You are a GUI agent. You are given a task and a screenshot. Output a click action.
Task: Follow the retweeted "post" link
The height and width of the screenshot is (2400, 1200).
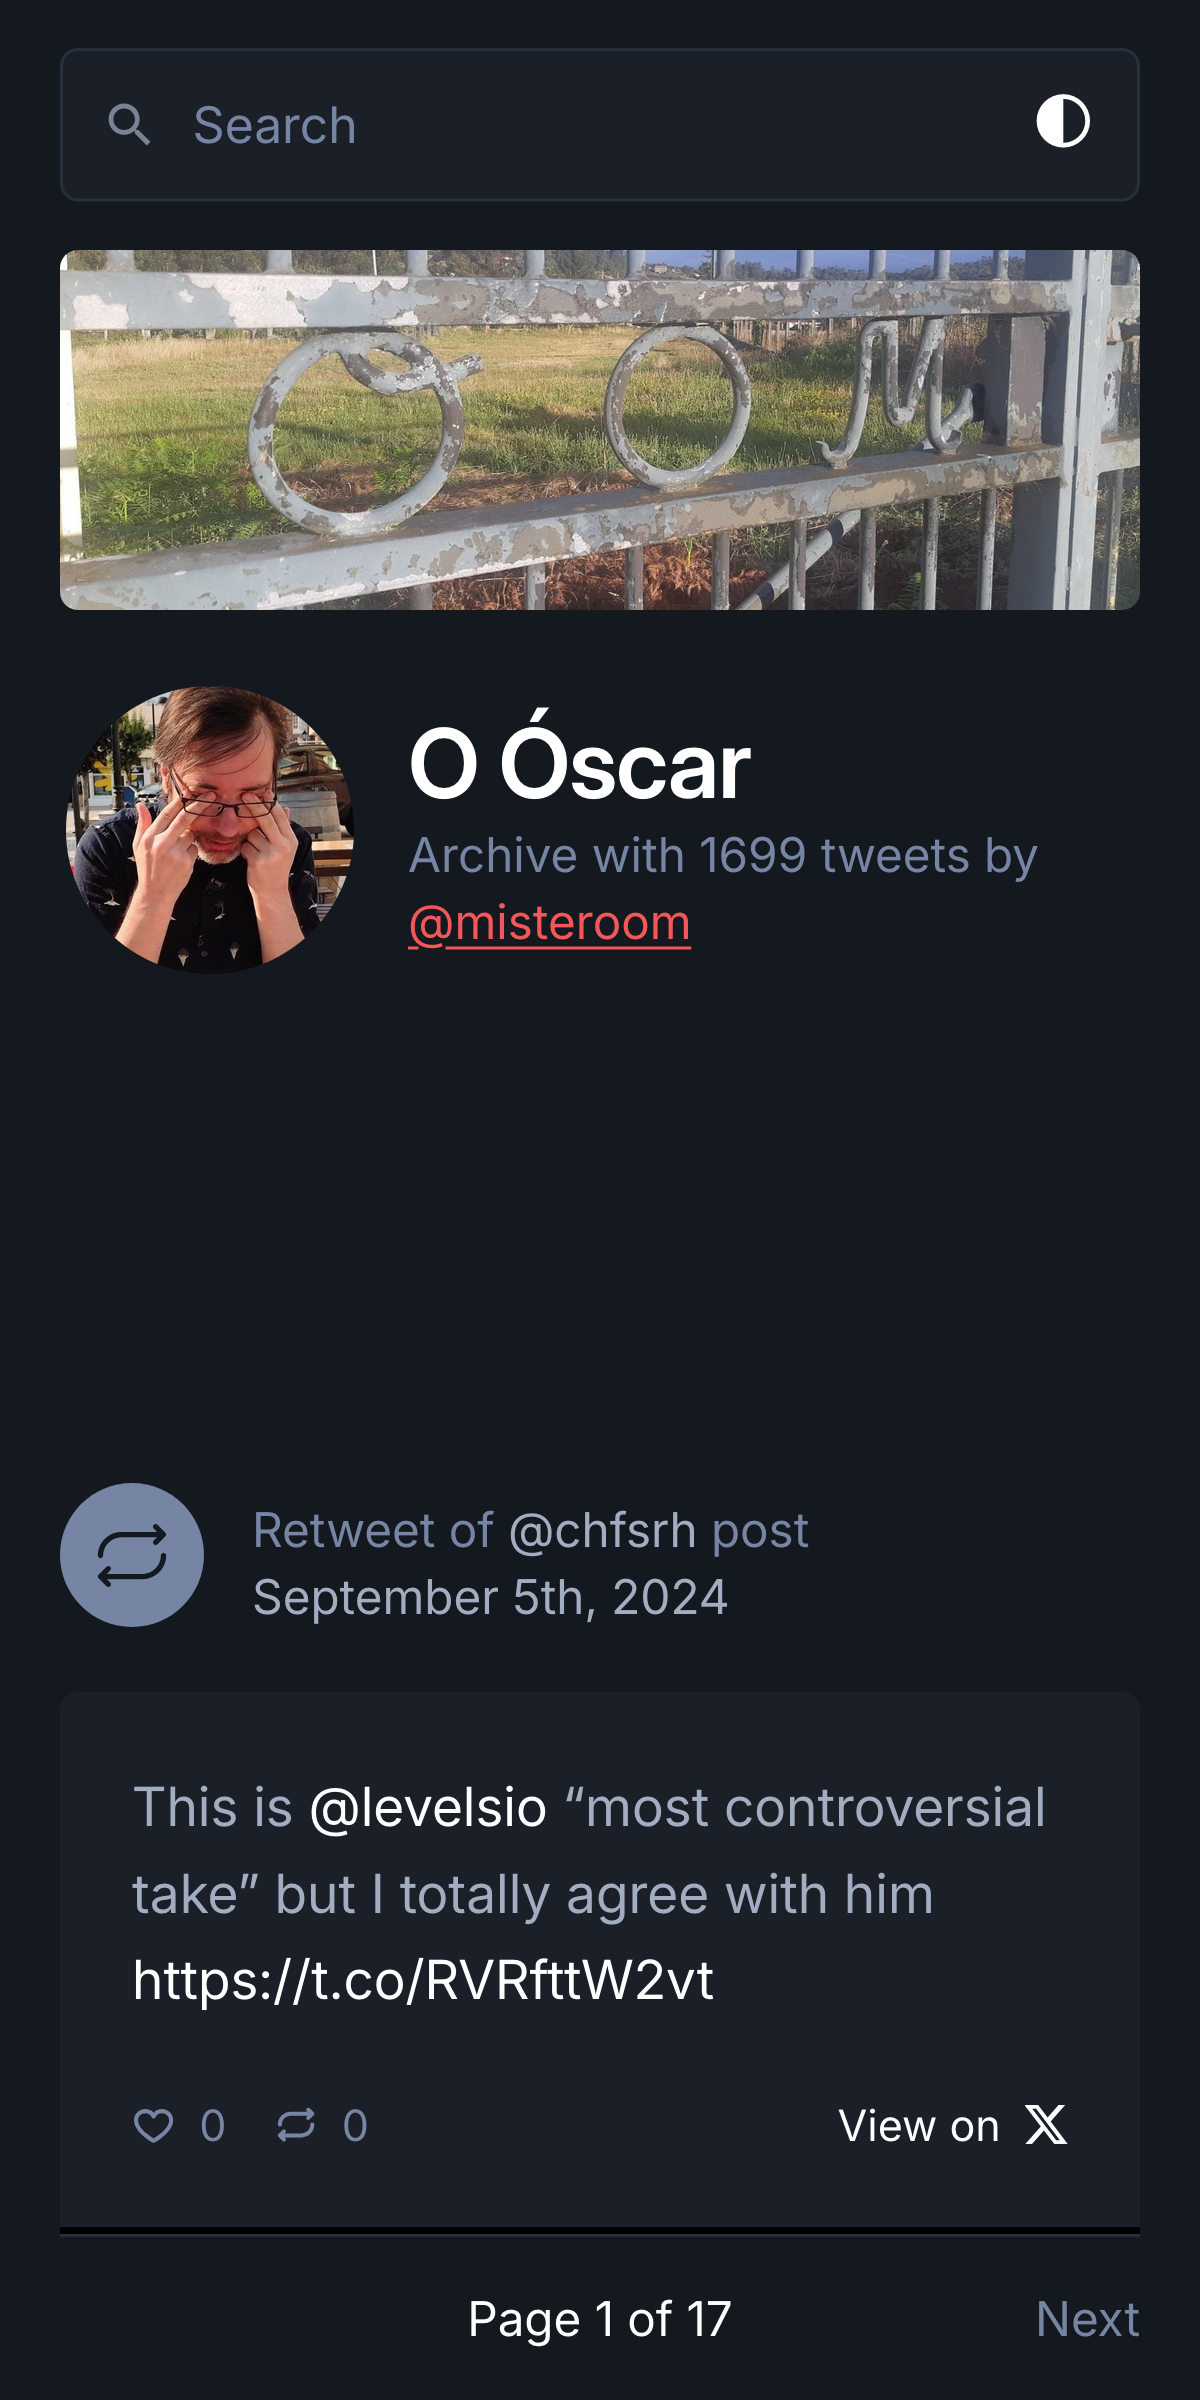[760, 1531]
